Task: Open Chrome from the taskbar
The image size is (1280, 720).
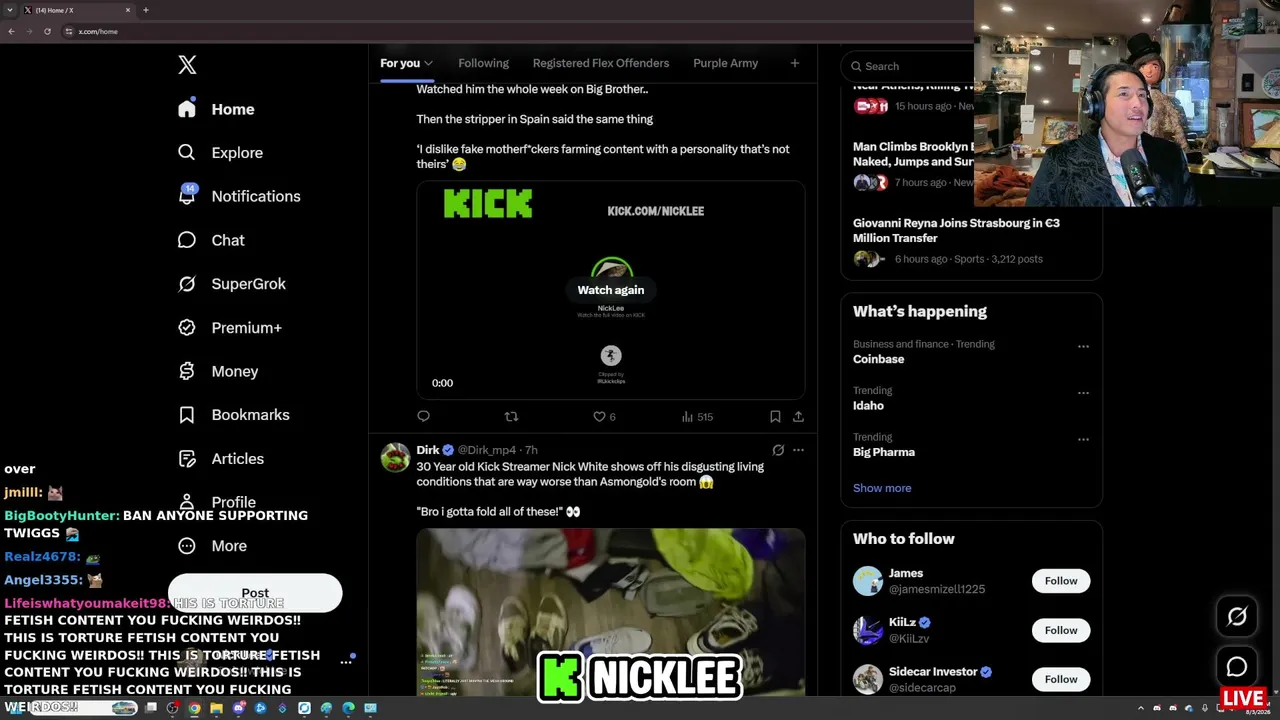Action: 194,708
